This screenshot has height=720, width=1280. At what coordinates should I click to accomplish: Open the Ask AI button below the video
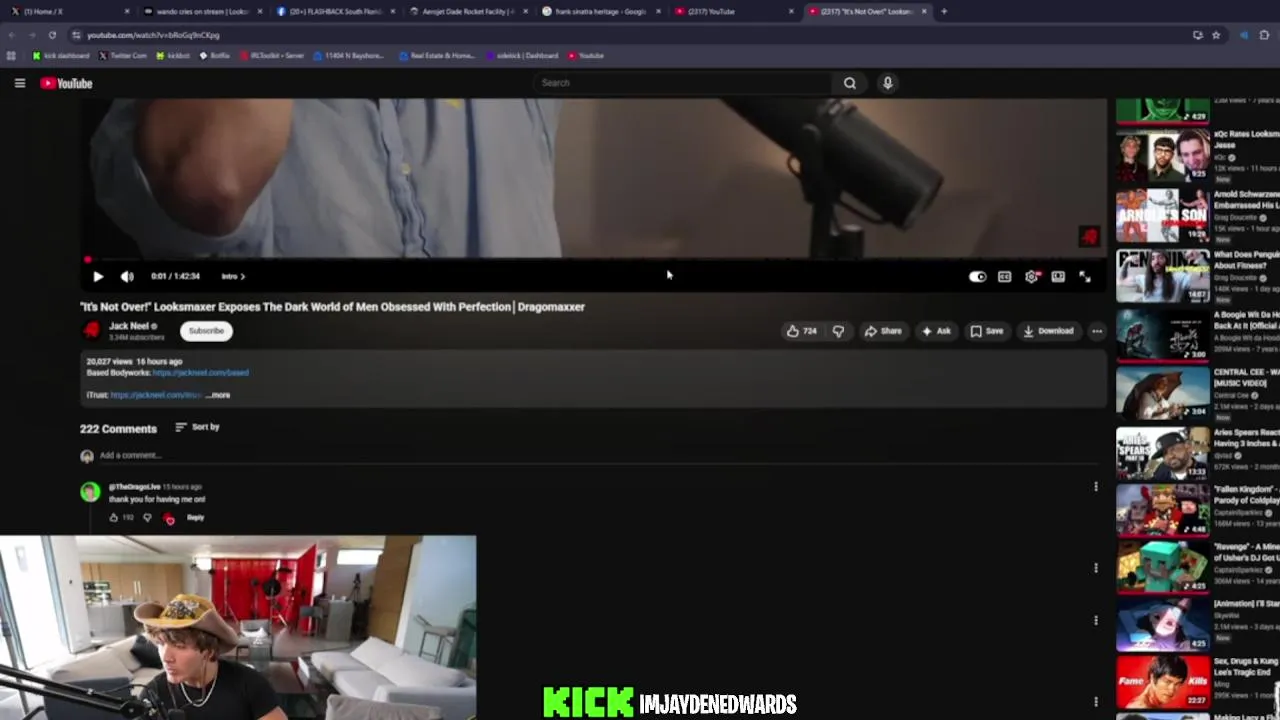point(937,331)
